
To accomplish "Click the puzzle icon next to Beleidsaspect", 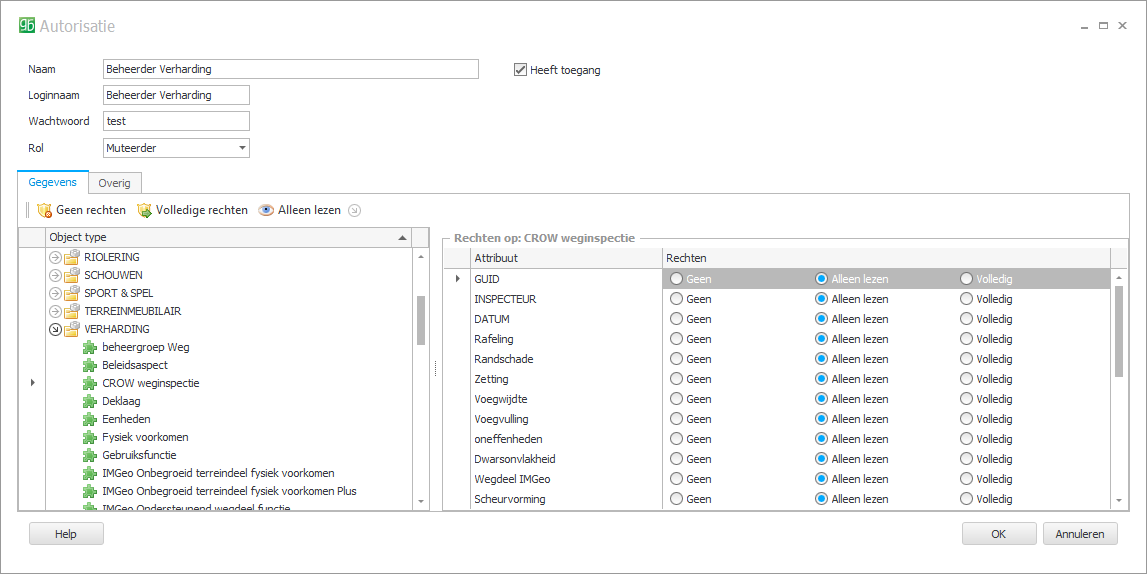I will tap(91, 366).
